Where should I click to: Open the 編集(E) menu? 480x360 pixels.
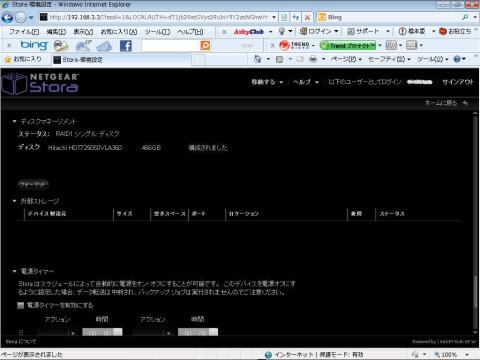pyautogui.click(x=56, y=32)
